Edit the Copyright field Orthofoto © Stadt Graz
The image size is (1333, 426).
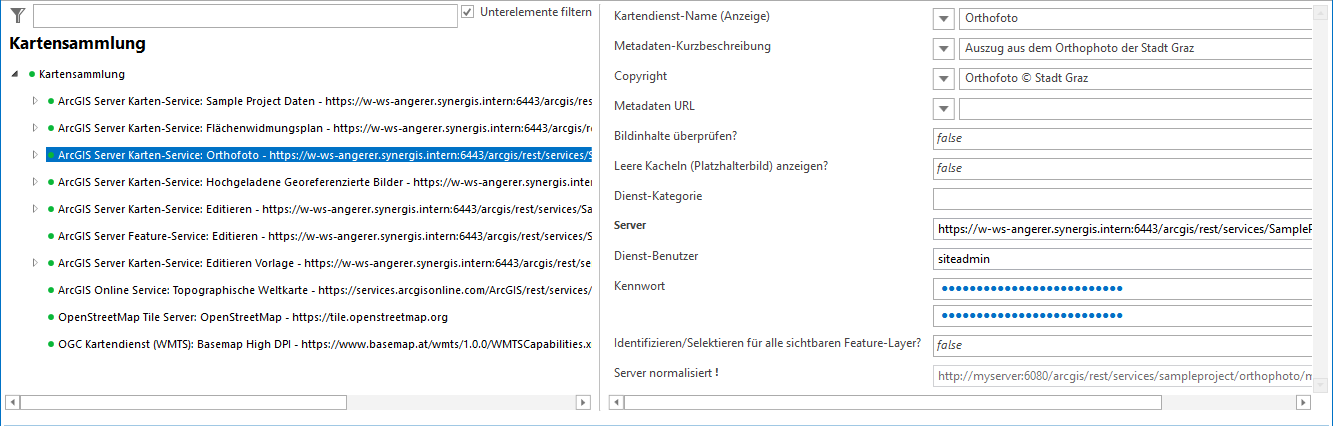click(1135, 79)
